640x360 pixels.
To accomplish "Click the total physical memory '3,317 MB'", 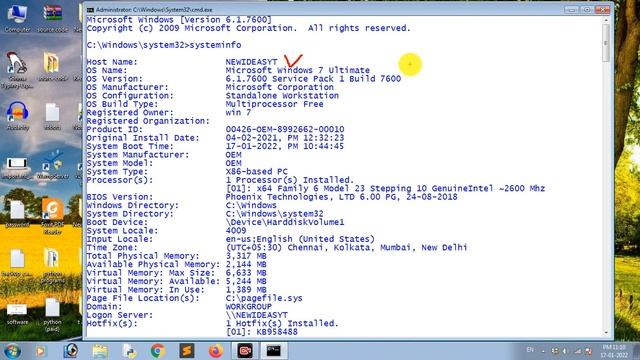I will pos(246,256).
